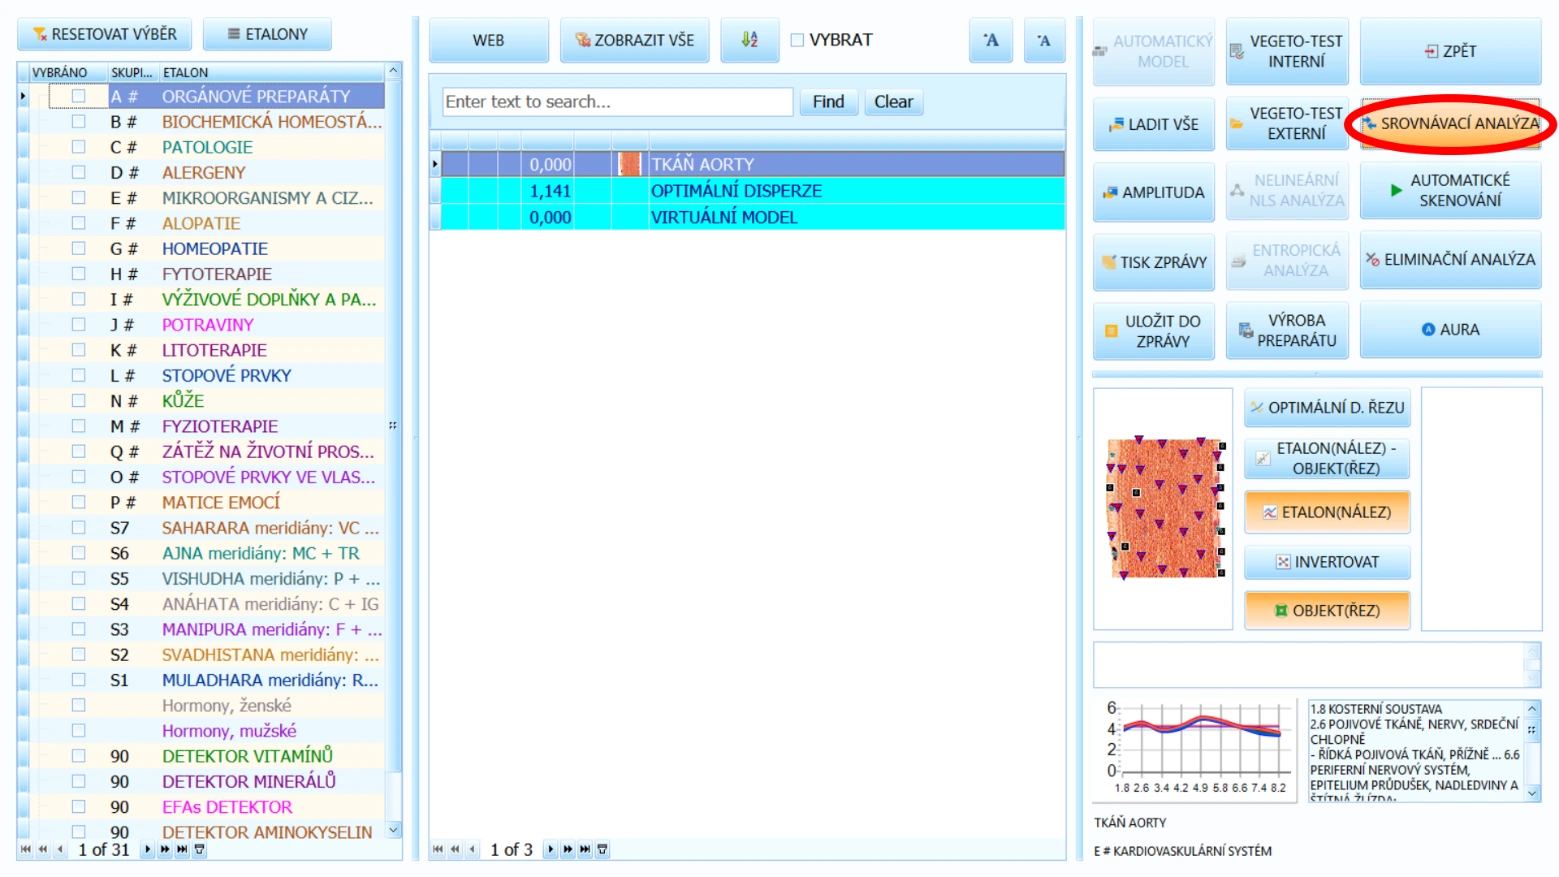Open ELIMINAČNÍ ANALÝZA
This screenshot has width=1559, height=877.
point(1450,260)
